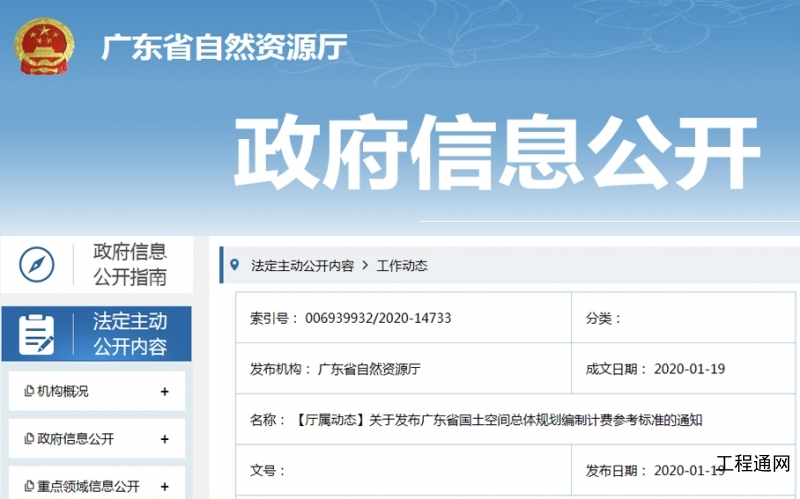Go to 工作动态 breadcrumb
This screenshot has height=499, width=800.
[402, 266]
